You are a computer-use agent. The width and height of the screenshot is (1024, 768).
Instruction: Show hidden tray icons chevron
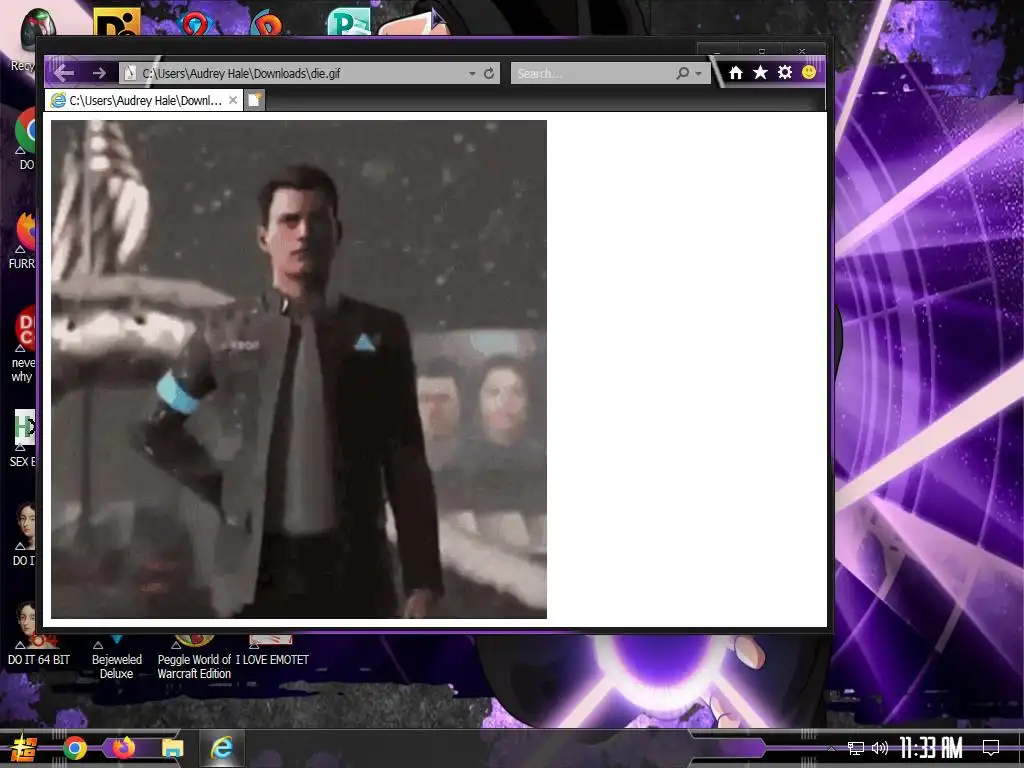point(831,748)
